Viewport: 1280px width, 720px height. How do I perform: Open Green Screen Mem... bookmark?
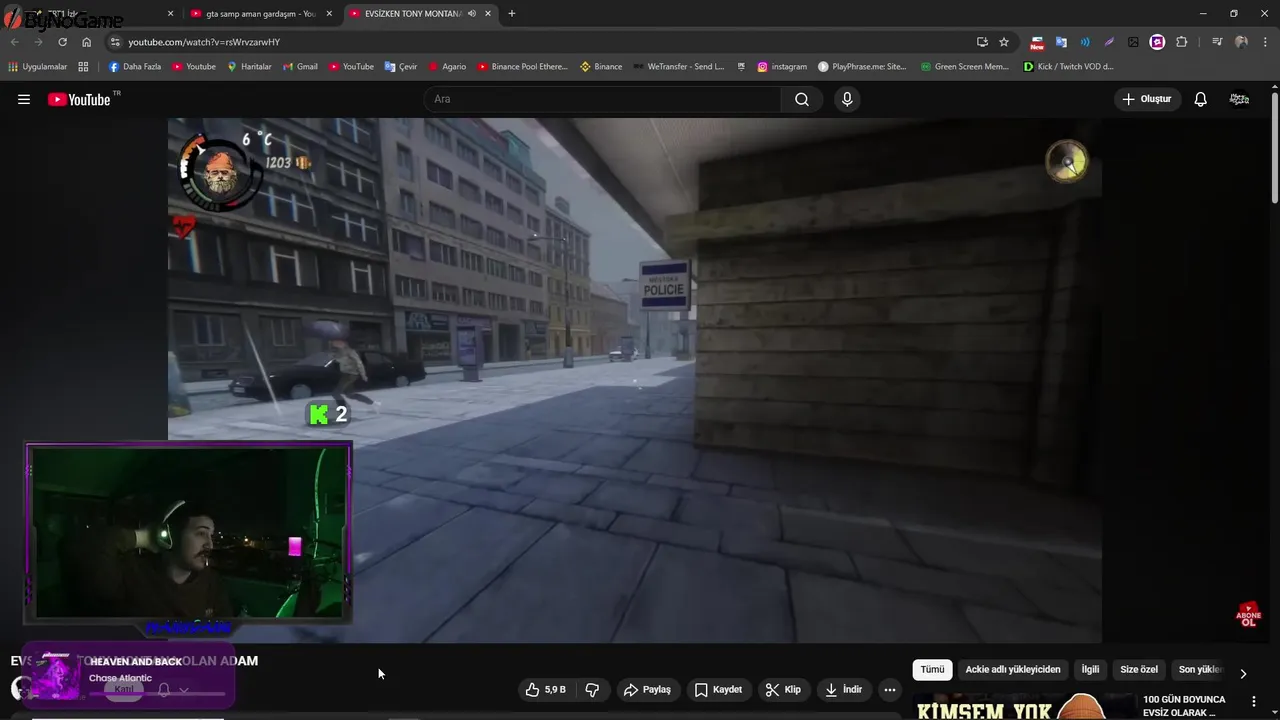965,67
